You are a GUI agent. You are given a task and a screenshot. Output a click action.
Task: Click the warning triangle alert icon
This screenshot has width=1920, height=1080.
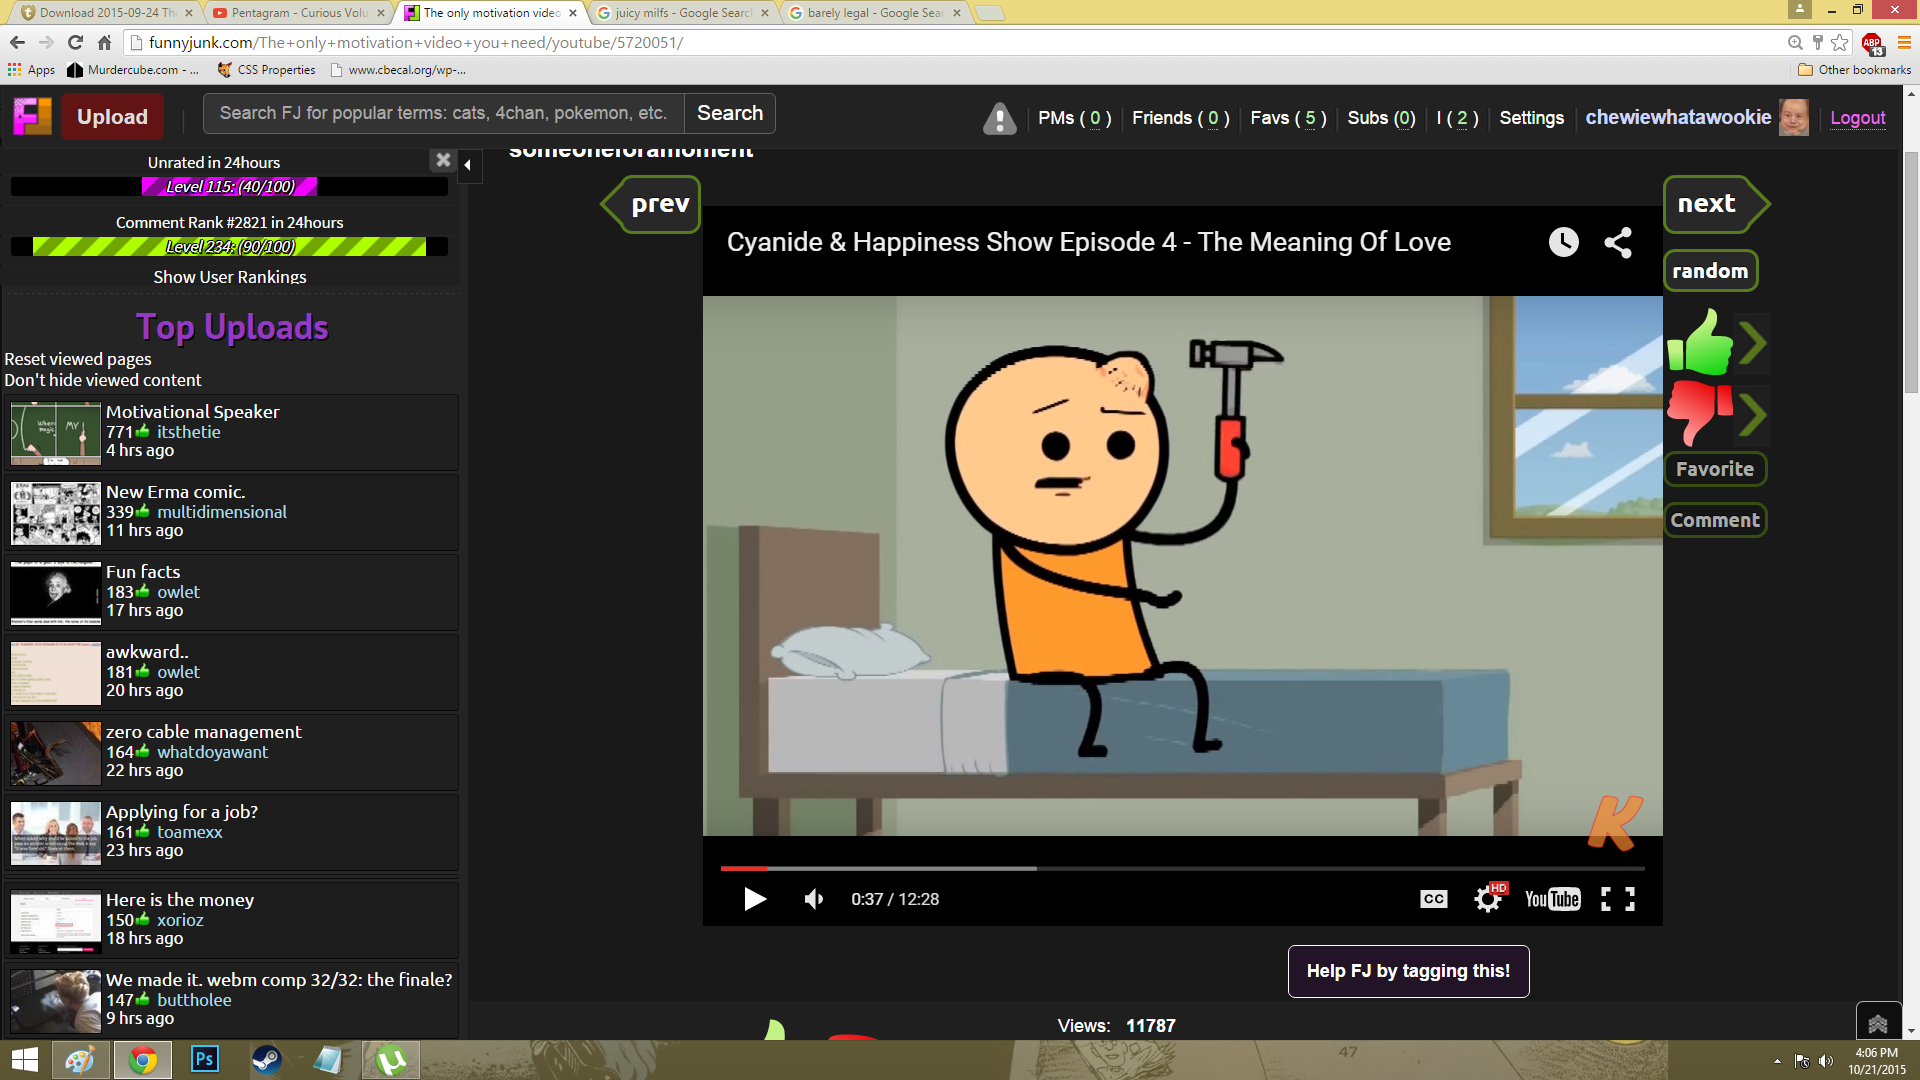[x=999, y=118]
